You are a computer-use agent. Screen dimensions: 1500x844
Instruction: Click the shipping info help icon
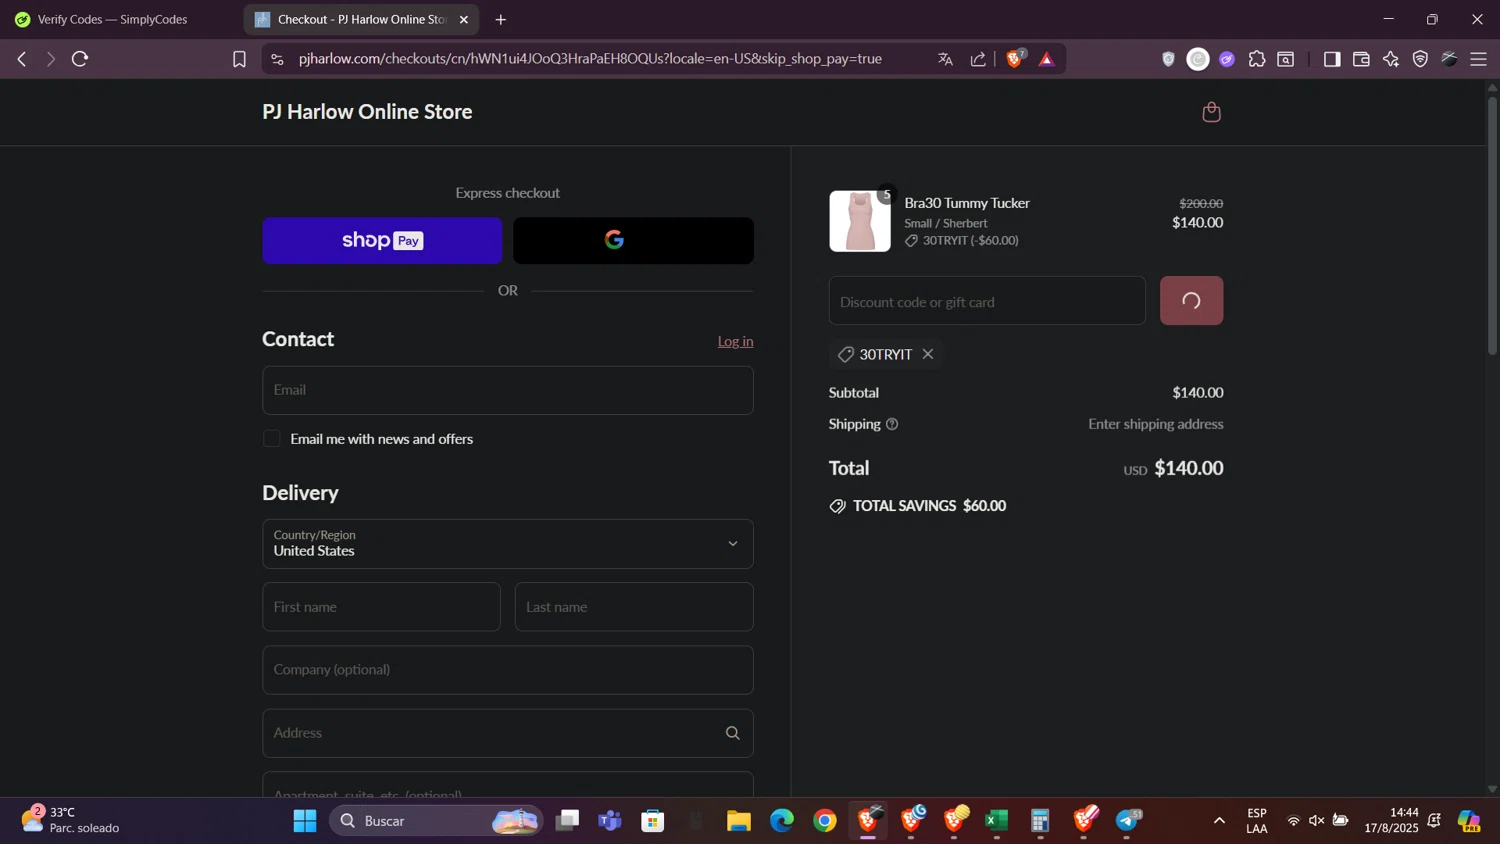coord(892,424)
